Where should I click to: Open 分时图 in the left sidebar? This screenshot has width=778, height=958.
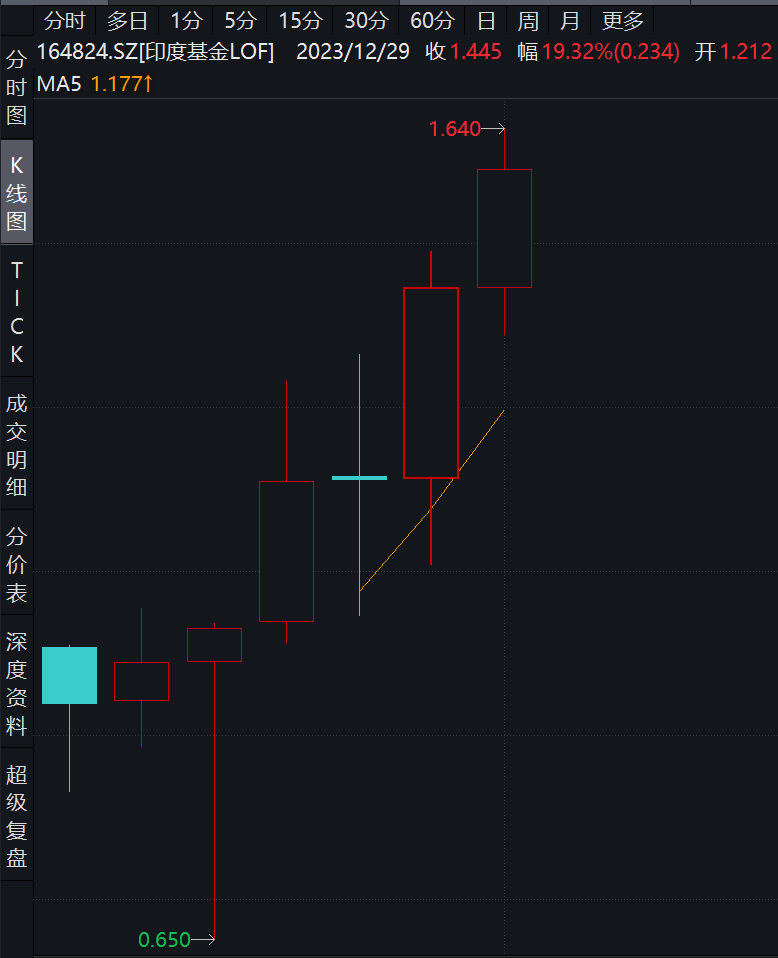click(x=17, y=87)
